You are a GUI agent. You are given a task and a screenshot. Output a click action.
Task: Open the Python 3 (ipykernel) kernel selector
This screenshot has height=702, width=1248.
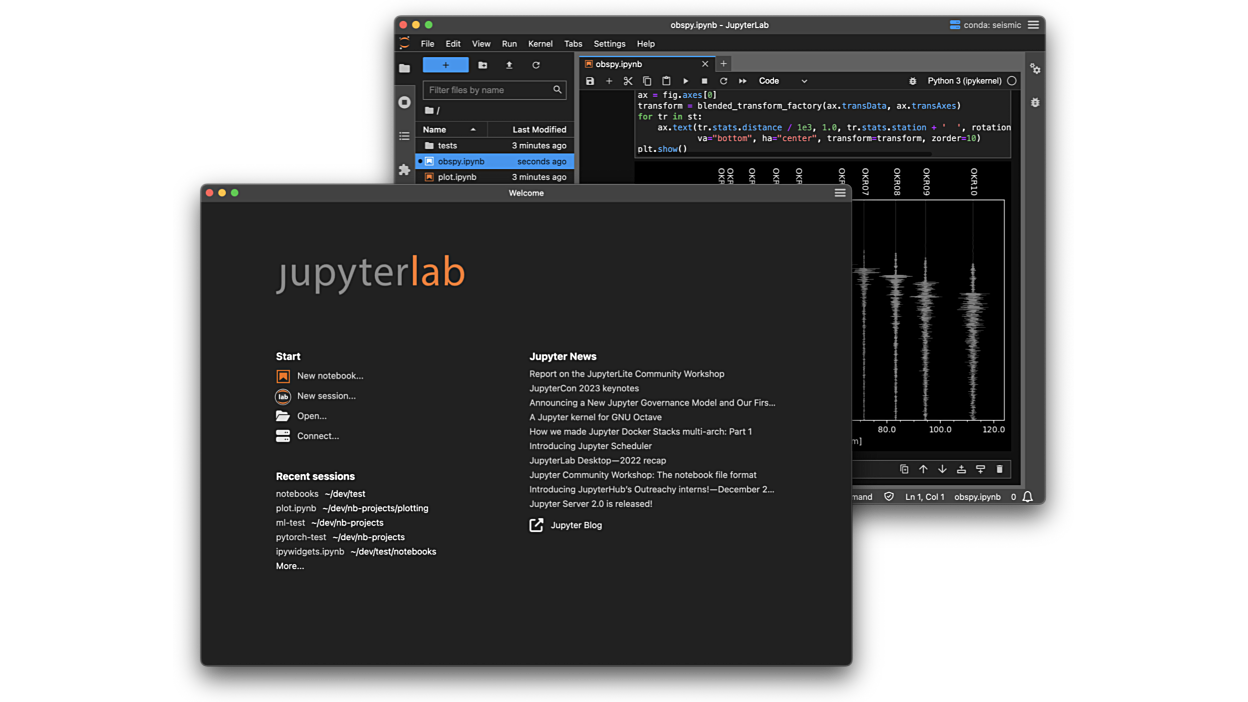964,81
